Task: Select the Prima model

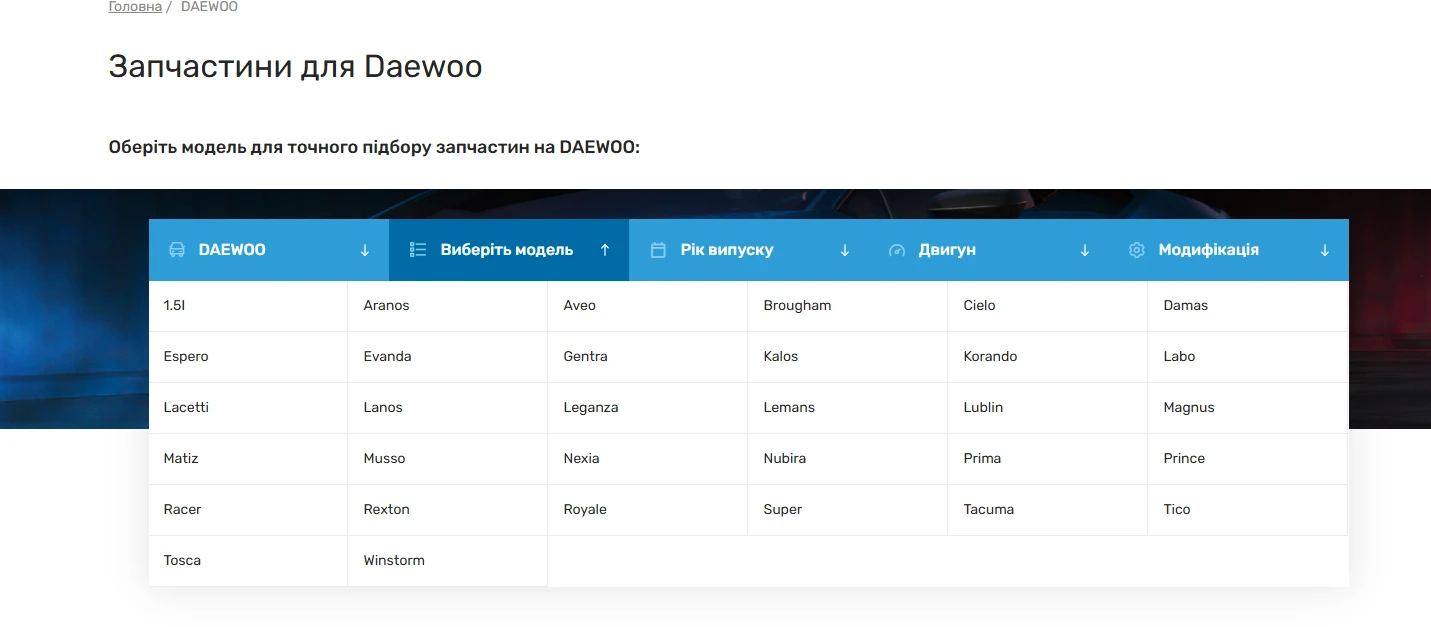Action: click(x=1048, y=459)
